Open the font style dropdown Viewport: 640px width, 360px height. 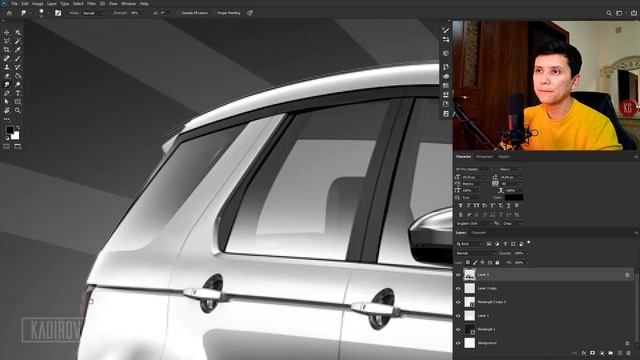[511, 169]
